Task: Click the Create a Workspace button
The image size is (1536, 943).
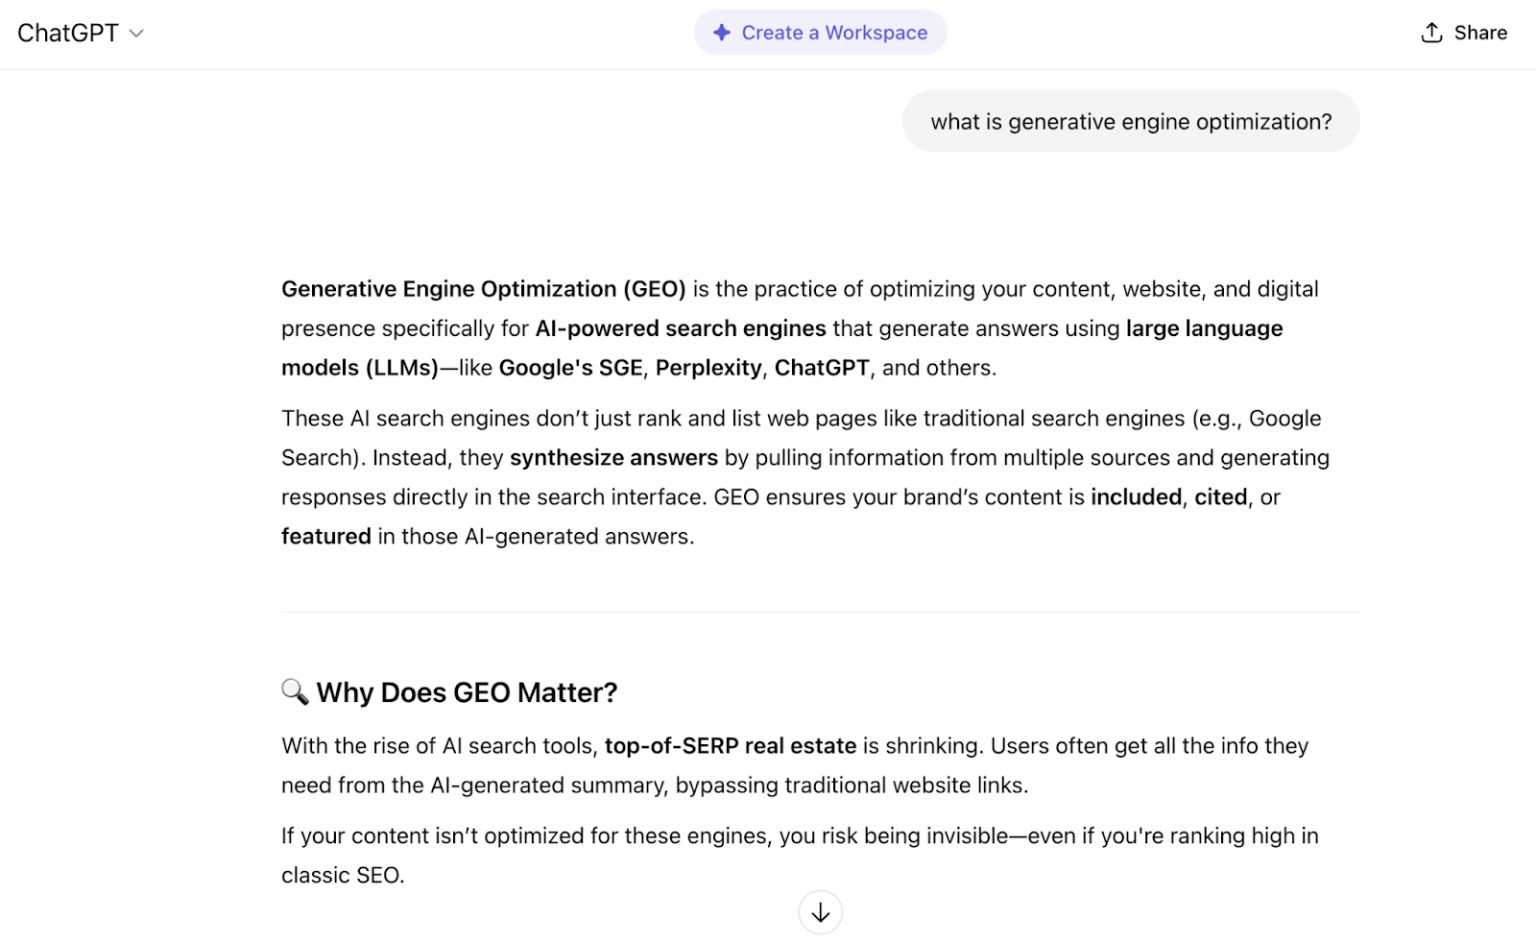Action: pos(820,32)
